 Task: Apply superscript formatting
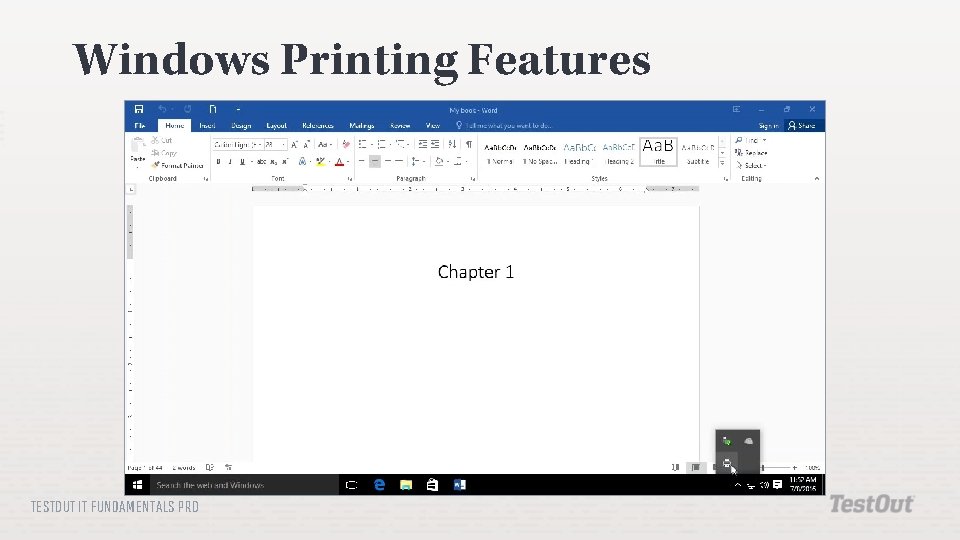tap(285, 162)
